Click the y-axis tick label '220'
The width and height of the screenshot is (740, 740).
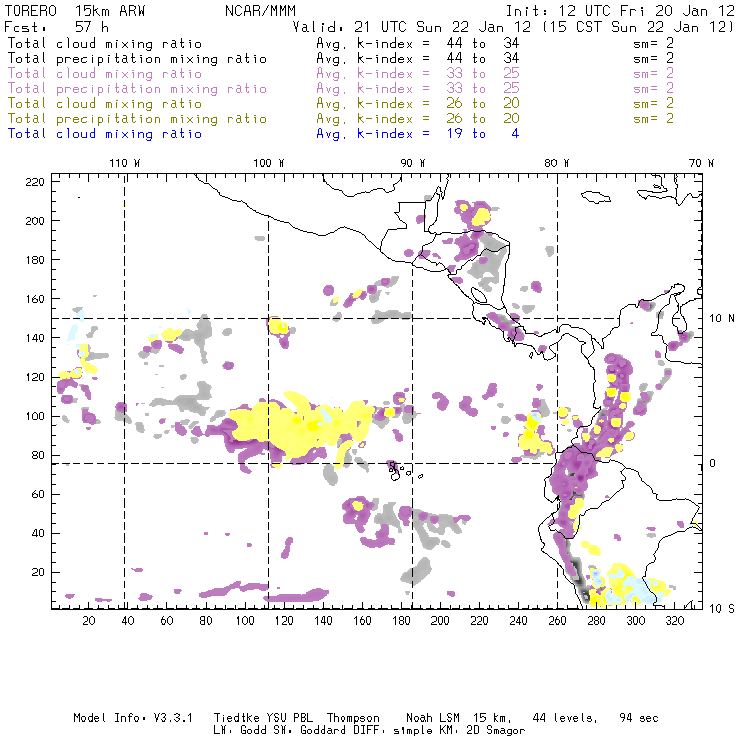point(35,182)
